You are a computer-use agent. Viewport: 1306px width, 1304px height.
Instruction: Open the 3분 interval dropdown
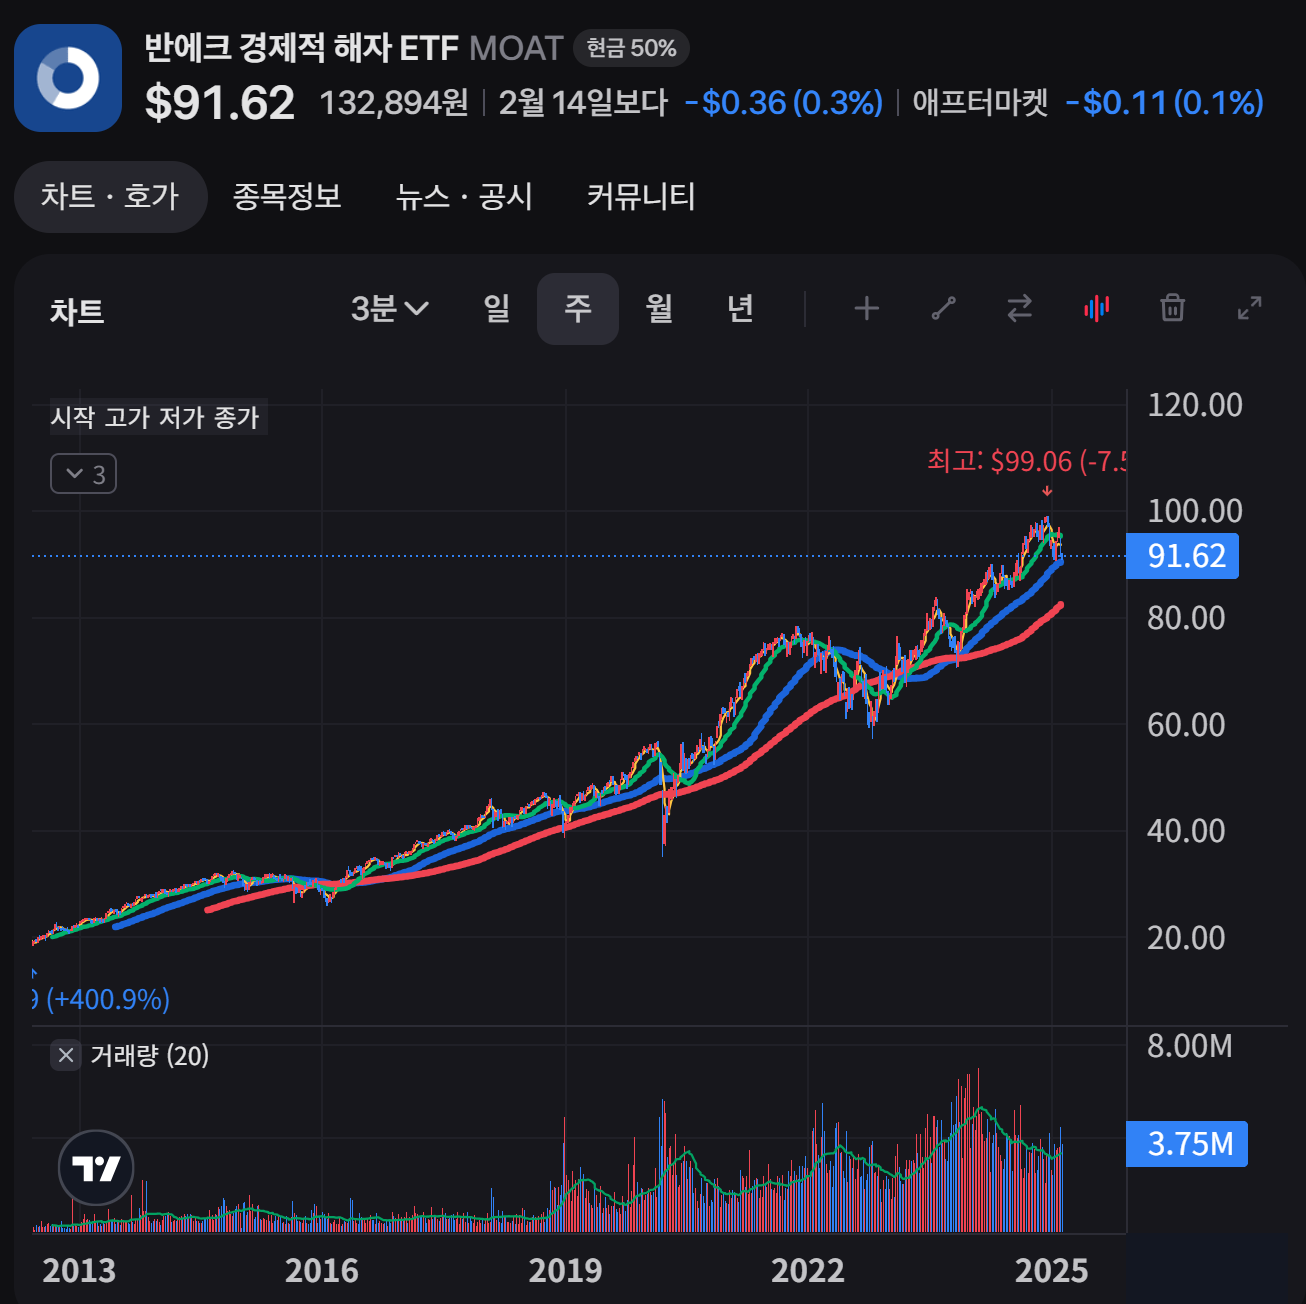coord(390,309)
